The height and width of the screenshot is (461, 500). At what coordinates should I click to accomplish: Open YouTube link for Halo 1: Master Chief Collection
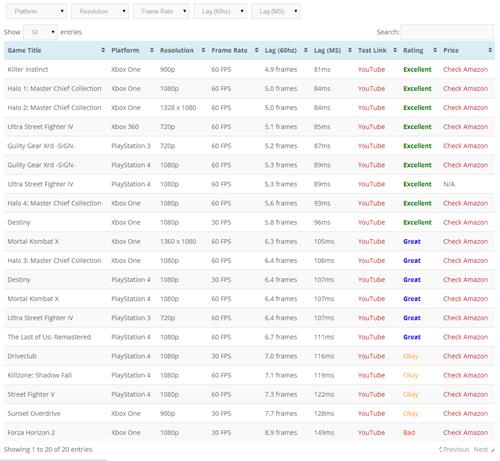point(371,88)
